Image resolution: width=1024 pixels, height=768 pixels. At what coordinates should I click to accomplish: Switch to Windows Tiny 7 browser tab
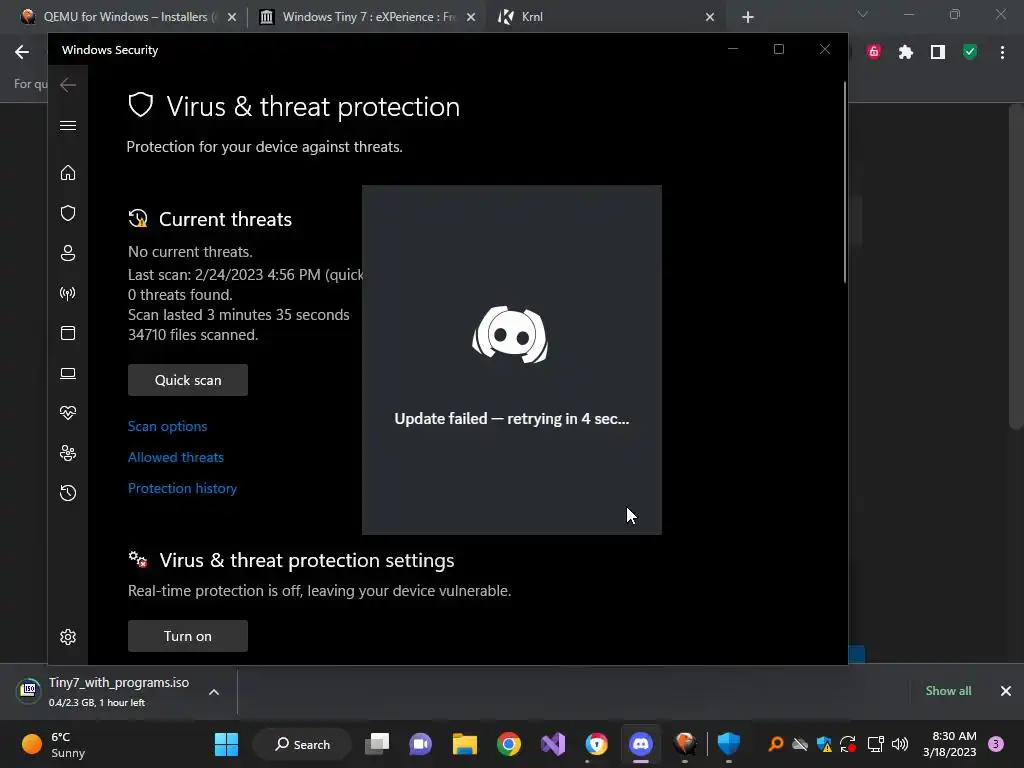click(366, 17)
